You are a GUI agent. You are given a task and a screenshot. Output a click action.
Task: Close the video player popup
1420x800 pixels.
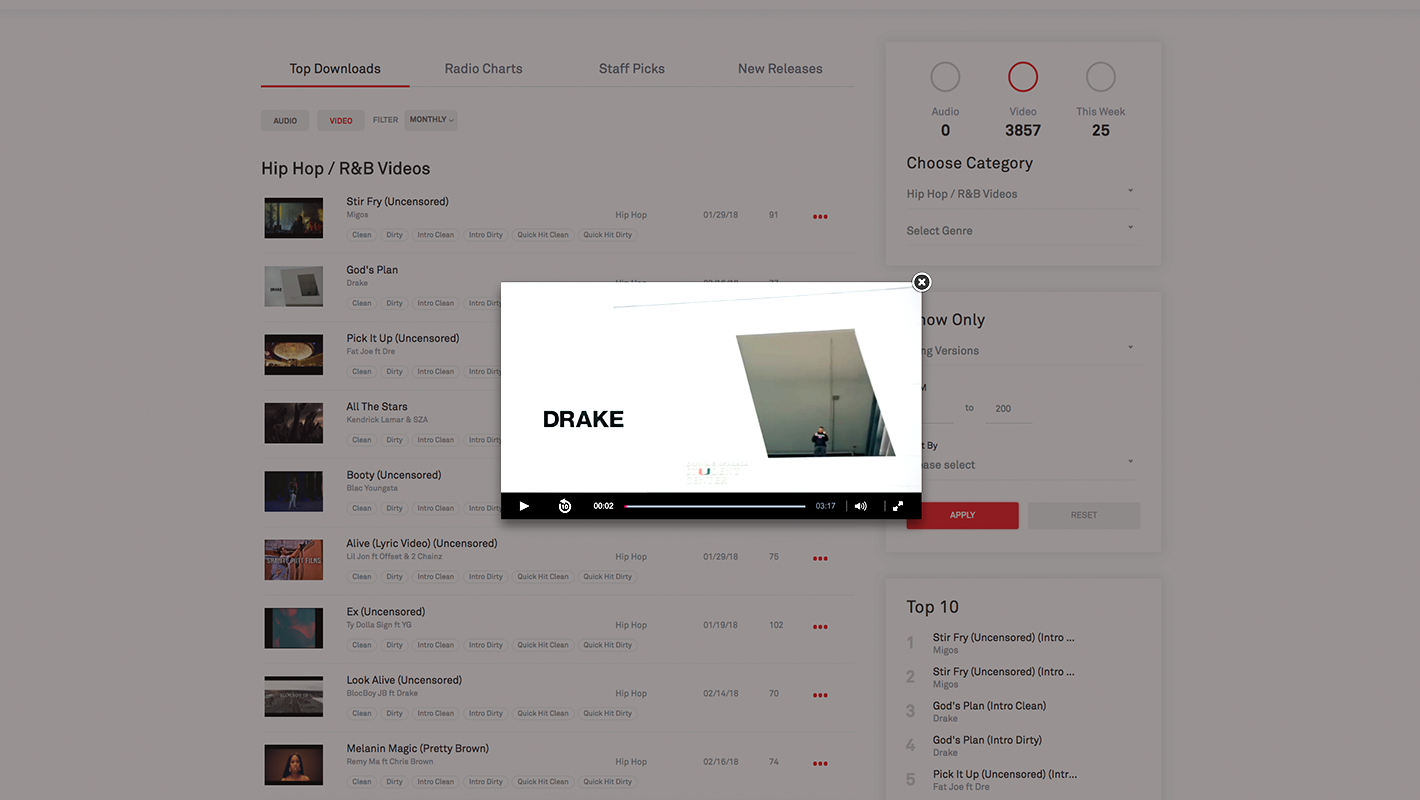(x=922, y=282)
